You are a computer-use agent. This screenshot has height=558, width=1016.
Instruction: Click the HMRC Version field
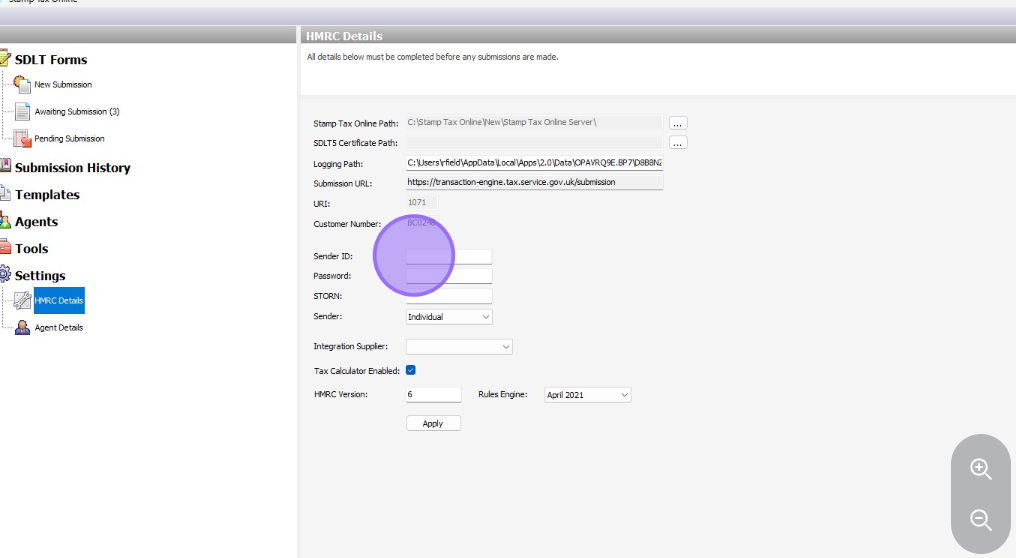pyautogui.click(x=433, y=395)
